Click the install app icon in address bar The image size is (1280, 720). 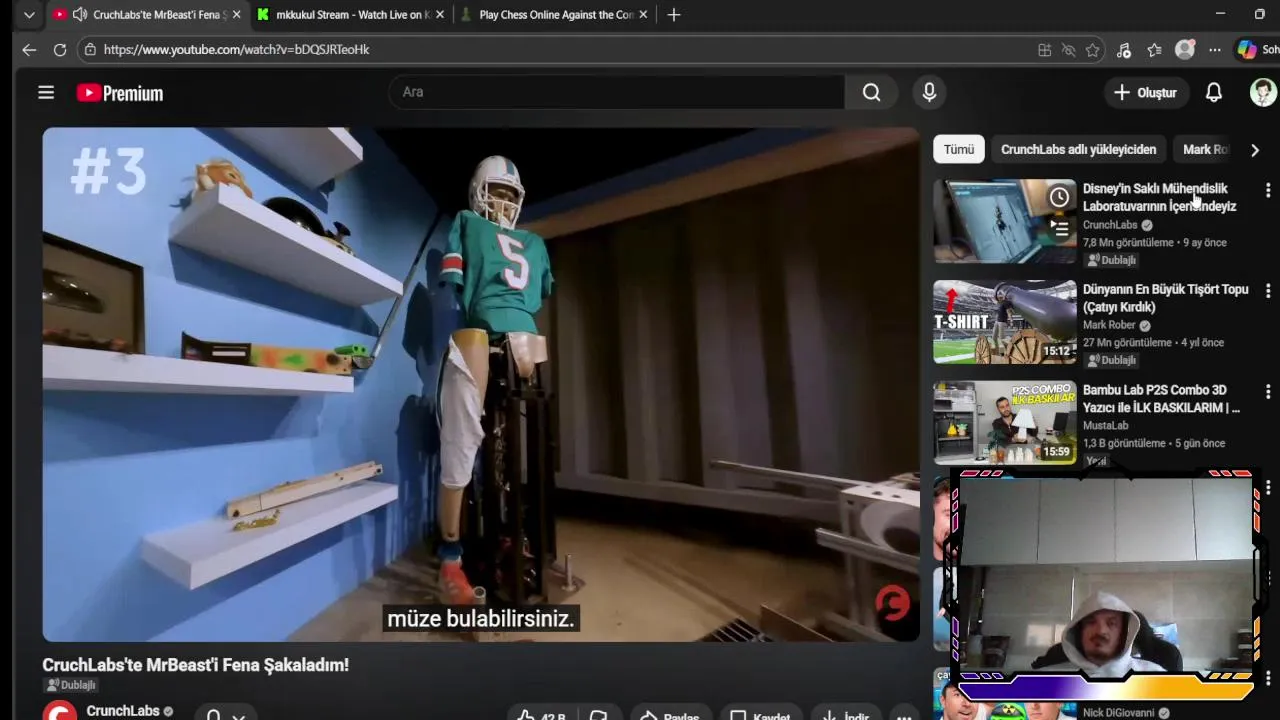click(x=1044, y=50)
